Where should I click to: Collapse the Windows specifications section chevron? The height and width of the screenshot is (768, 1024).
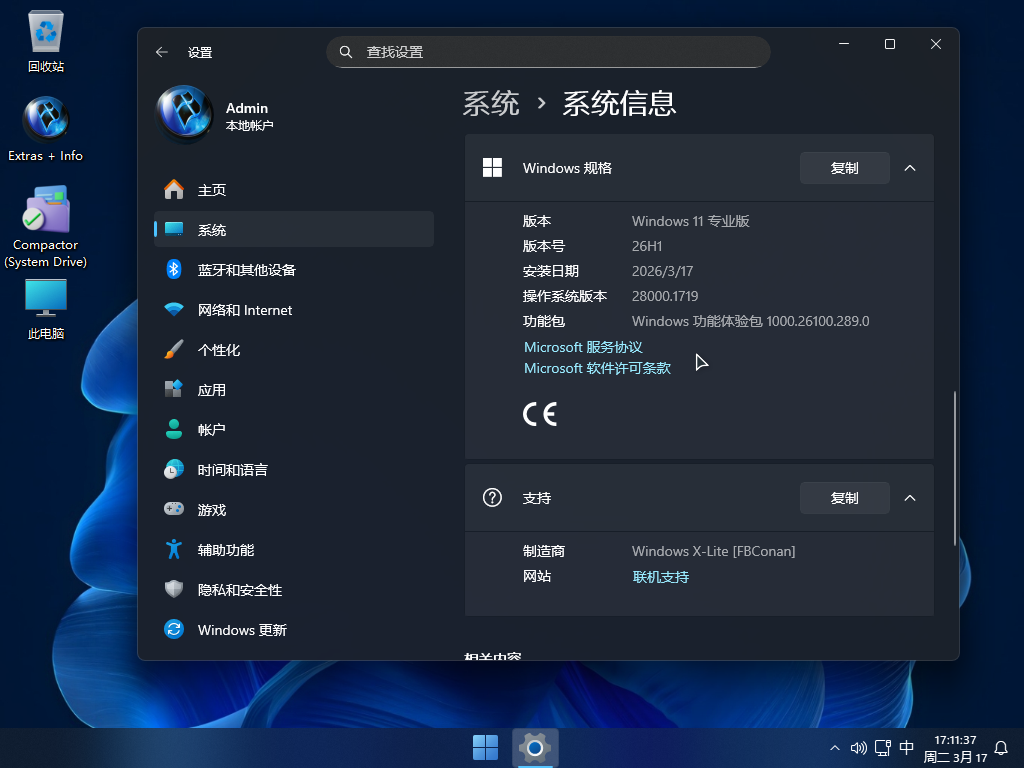(910, 168)
